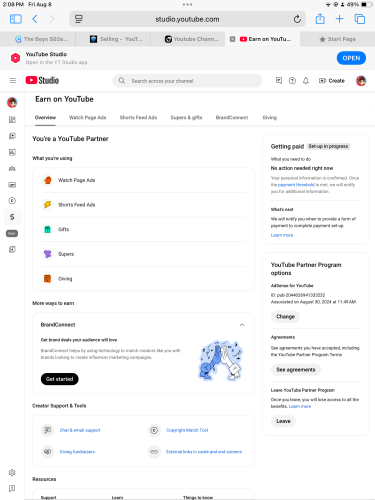Go back with Safari back arrow
Screen dimensions: 375x500
35,19
